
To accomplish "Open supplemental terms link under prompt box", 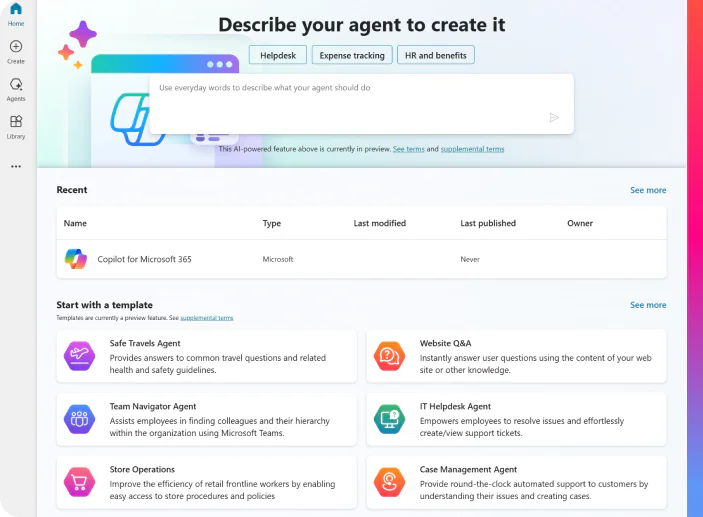I will (472, 149).
